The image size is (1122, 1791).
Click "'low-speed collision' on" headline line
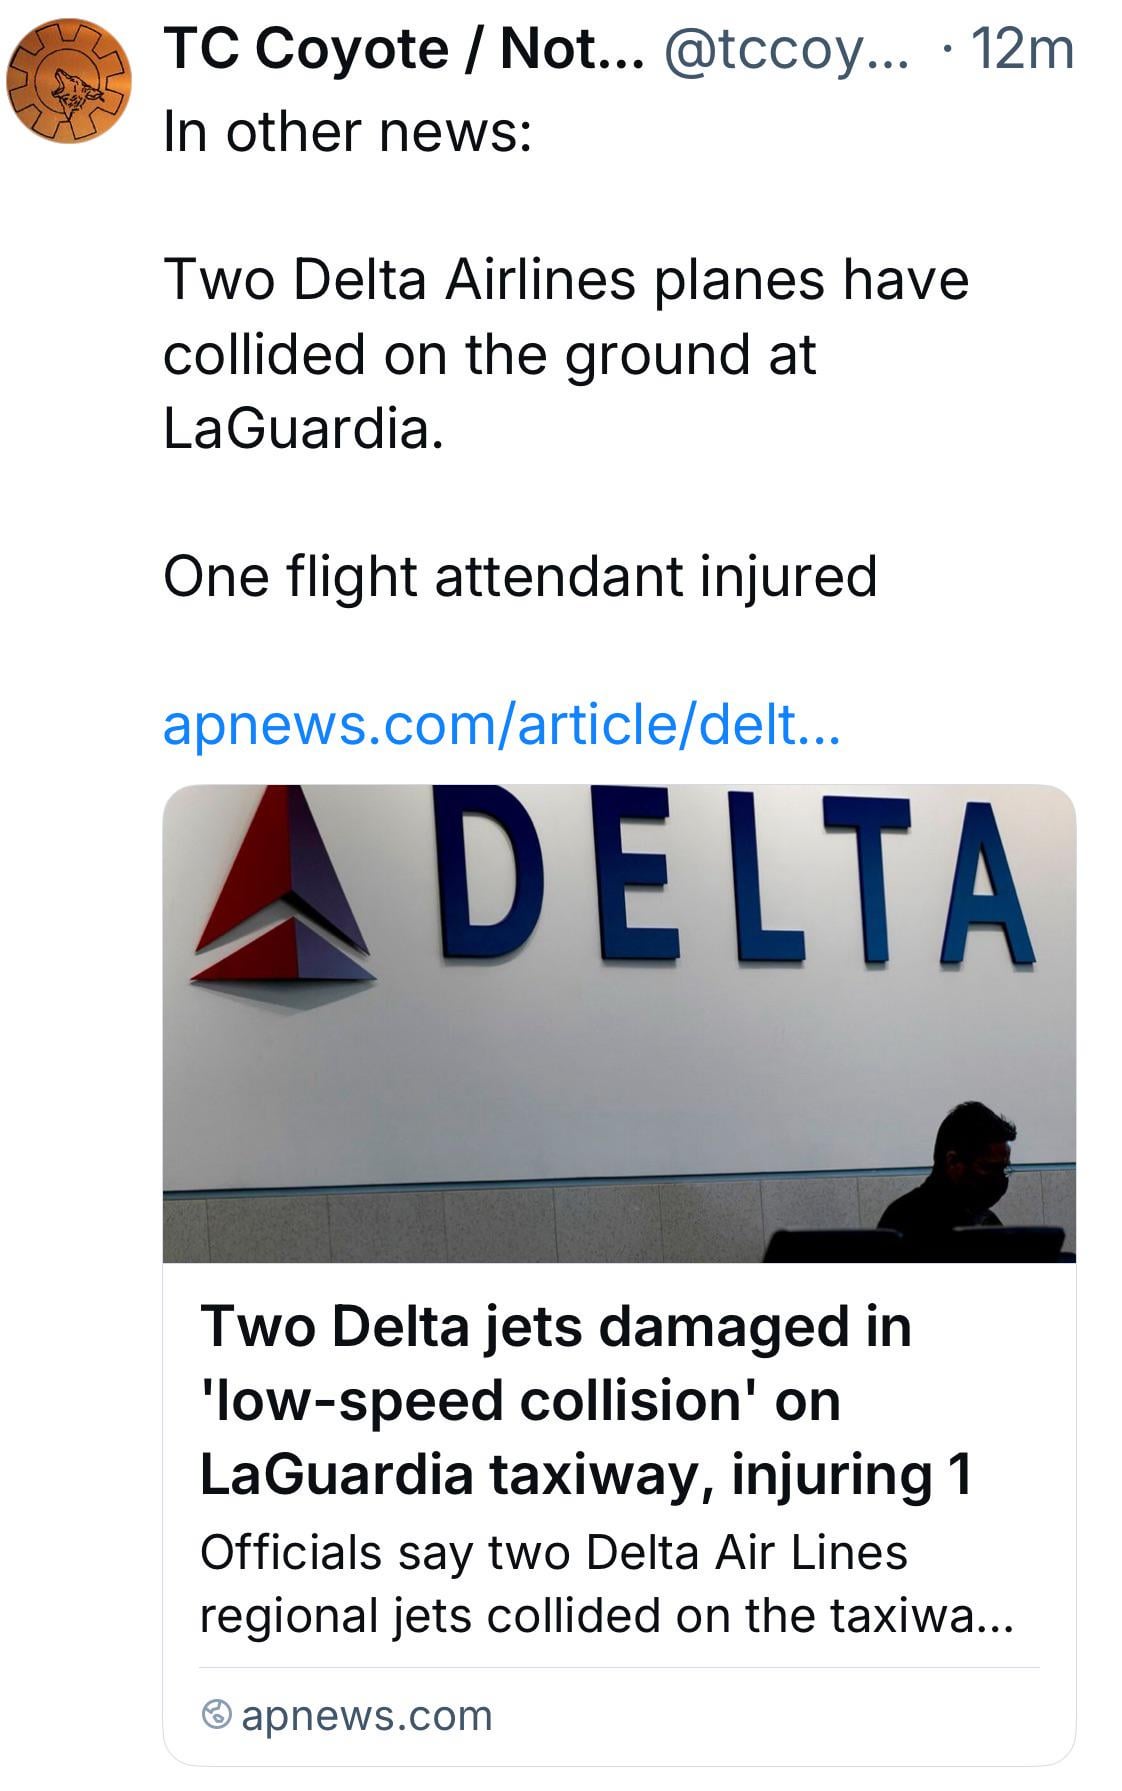[520, 1401]
